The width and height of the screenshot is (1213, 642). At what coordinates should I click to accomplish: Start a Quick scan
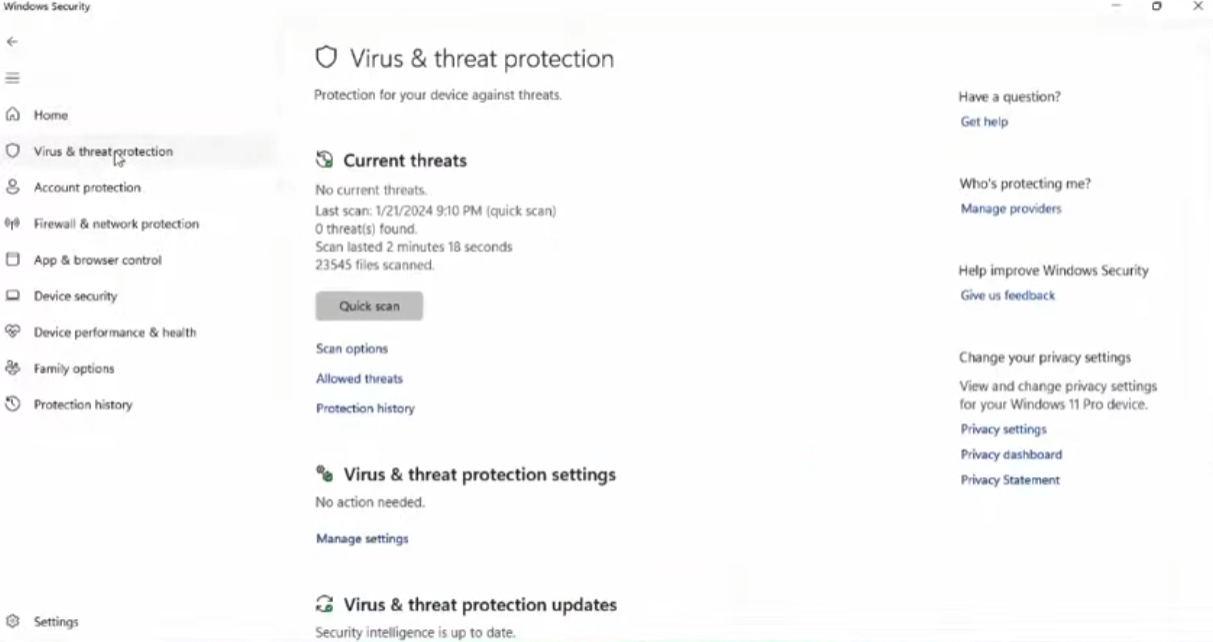369,306
